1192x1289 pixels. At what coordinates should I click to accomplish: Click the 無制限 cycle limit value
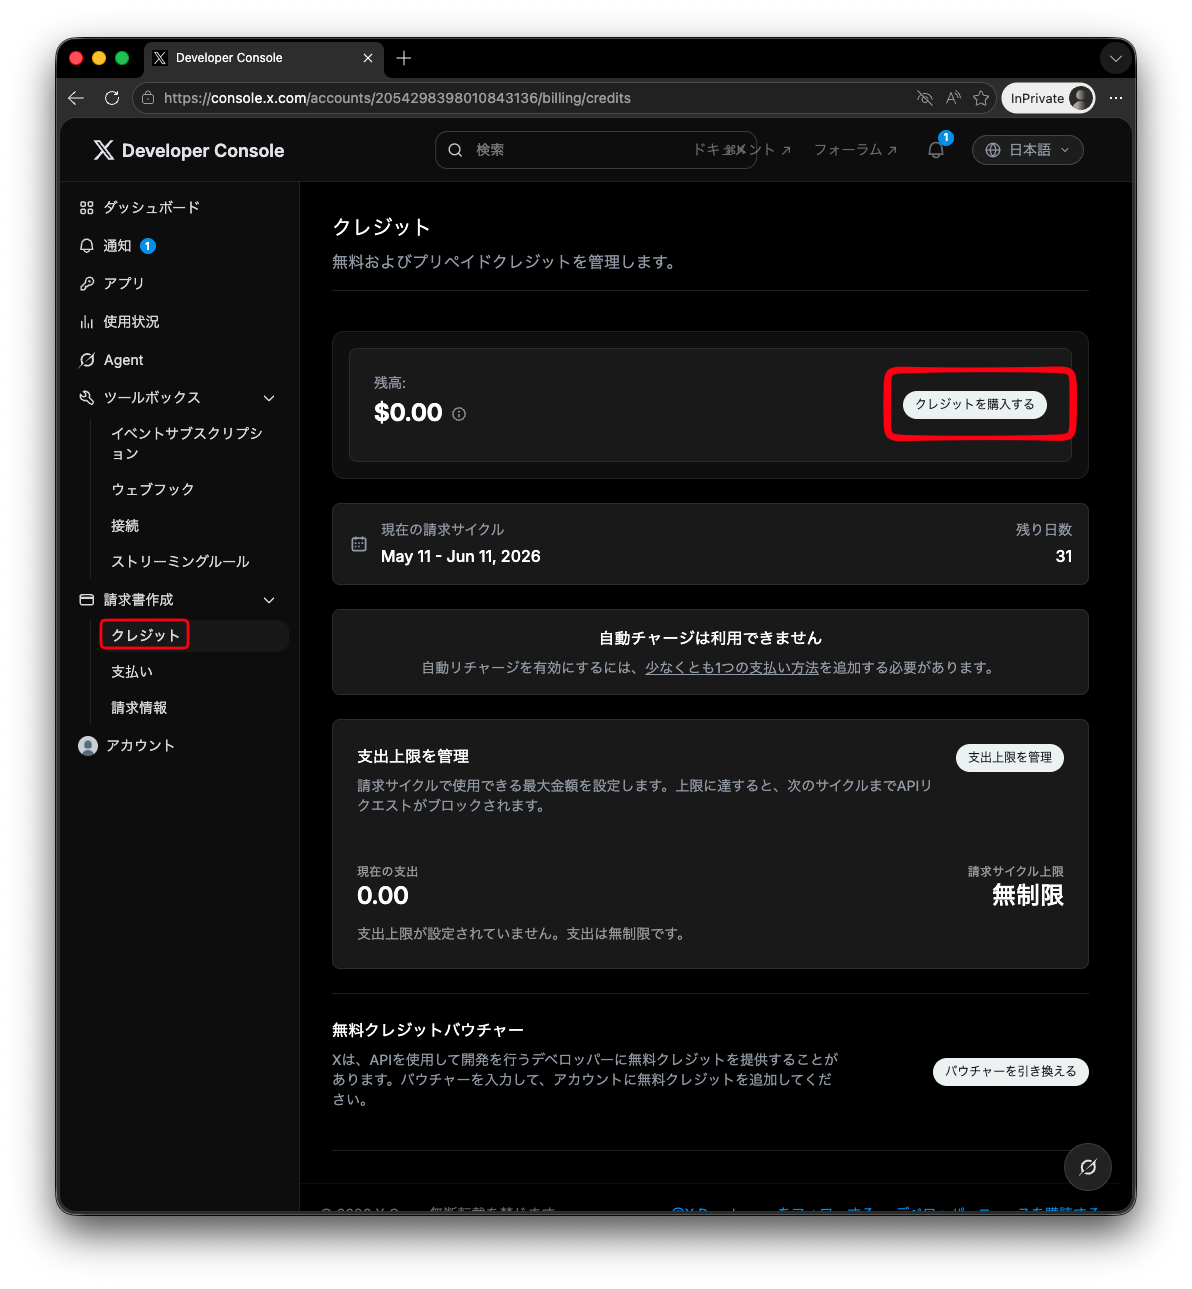tap(1028, 895)
